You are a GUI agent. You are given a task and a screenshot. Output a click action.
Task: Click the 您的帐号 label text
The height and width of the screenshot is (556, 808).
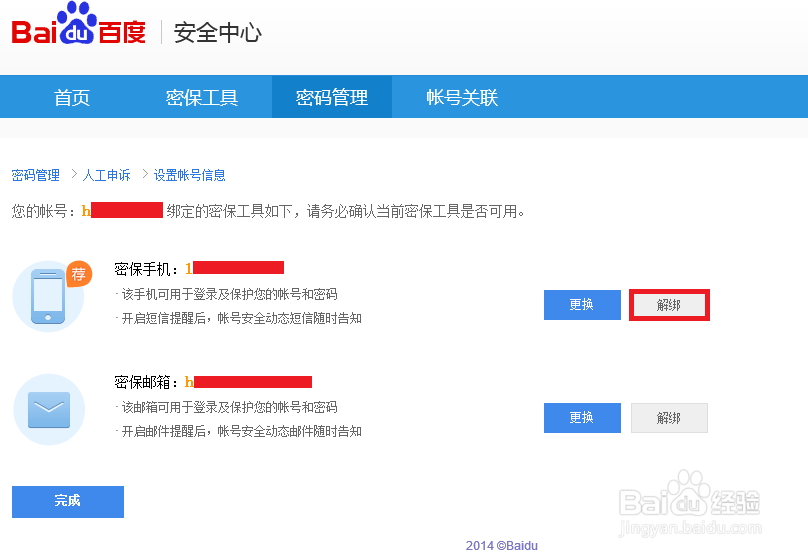pyautogui.click(x=43, y=211)
